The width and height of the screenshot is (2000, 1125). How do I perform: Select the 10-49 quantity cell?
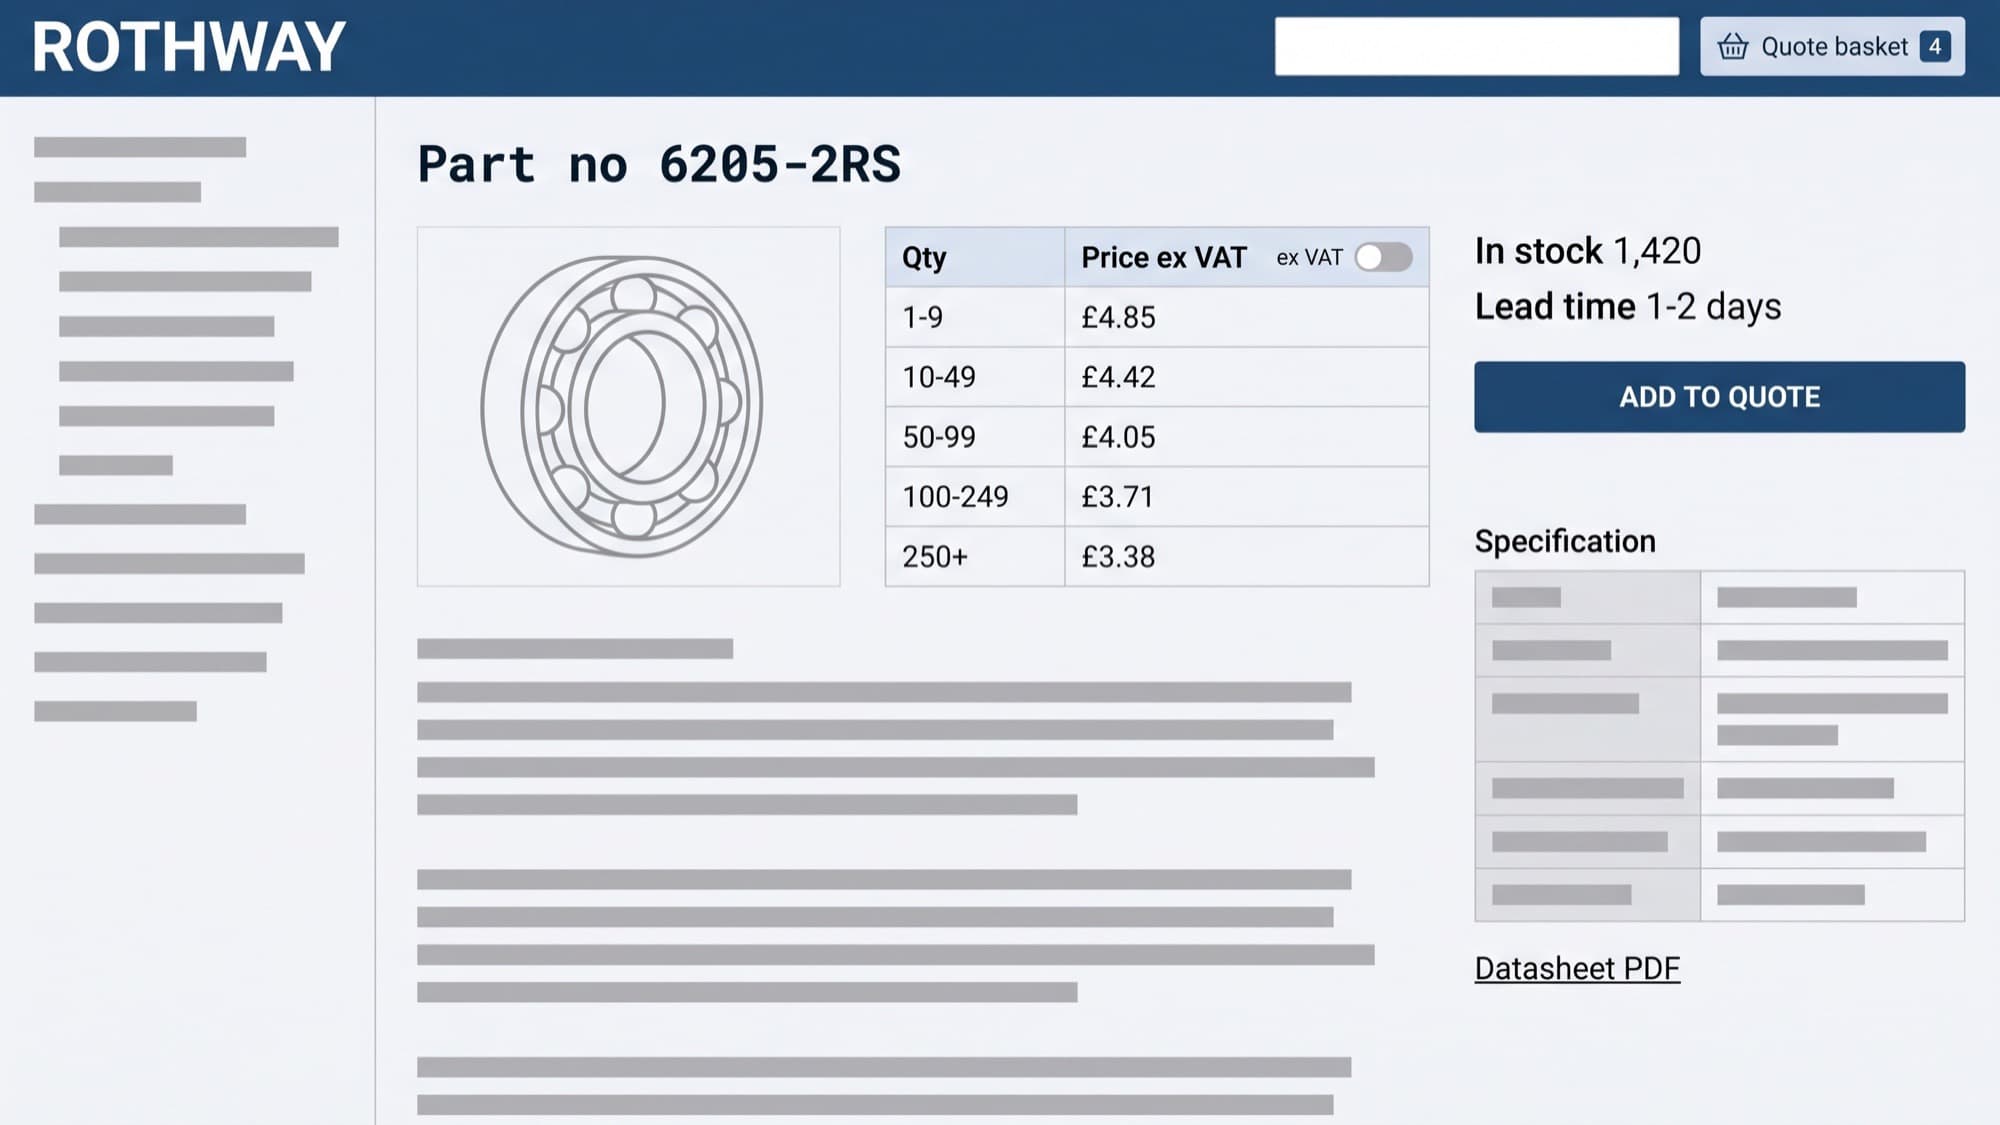pyautogui.click(x=975, y=377)
